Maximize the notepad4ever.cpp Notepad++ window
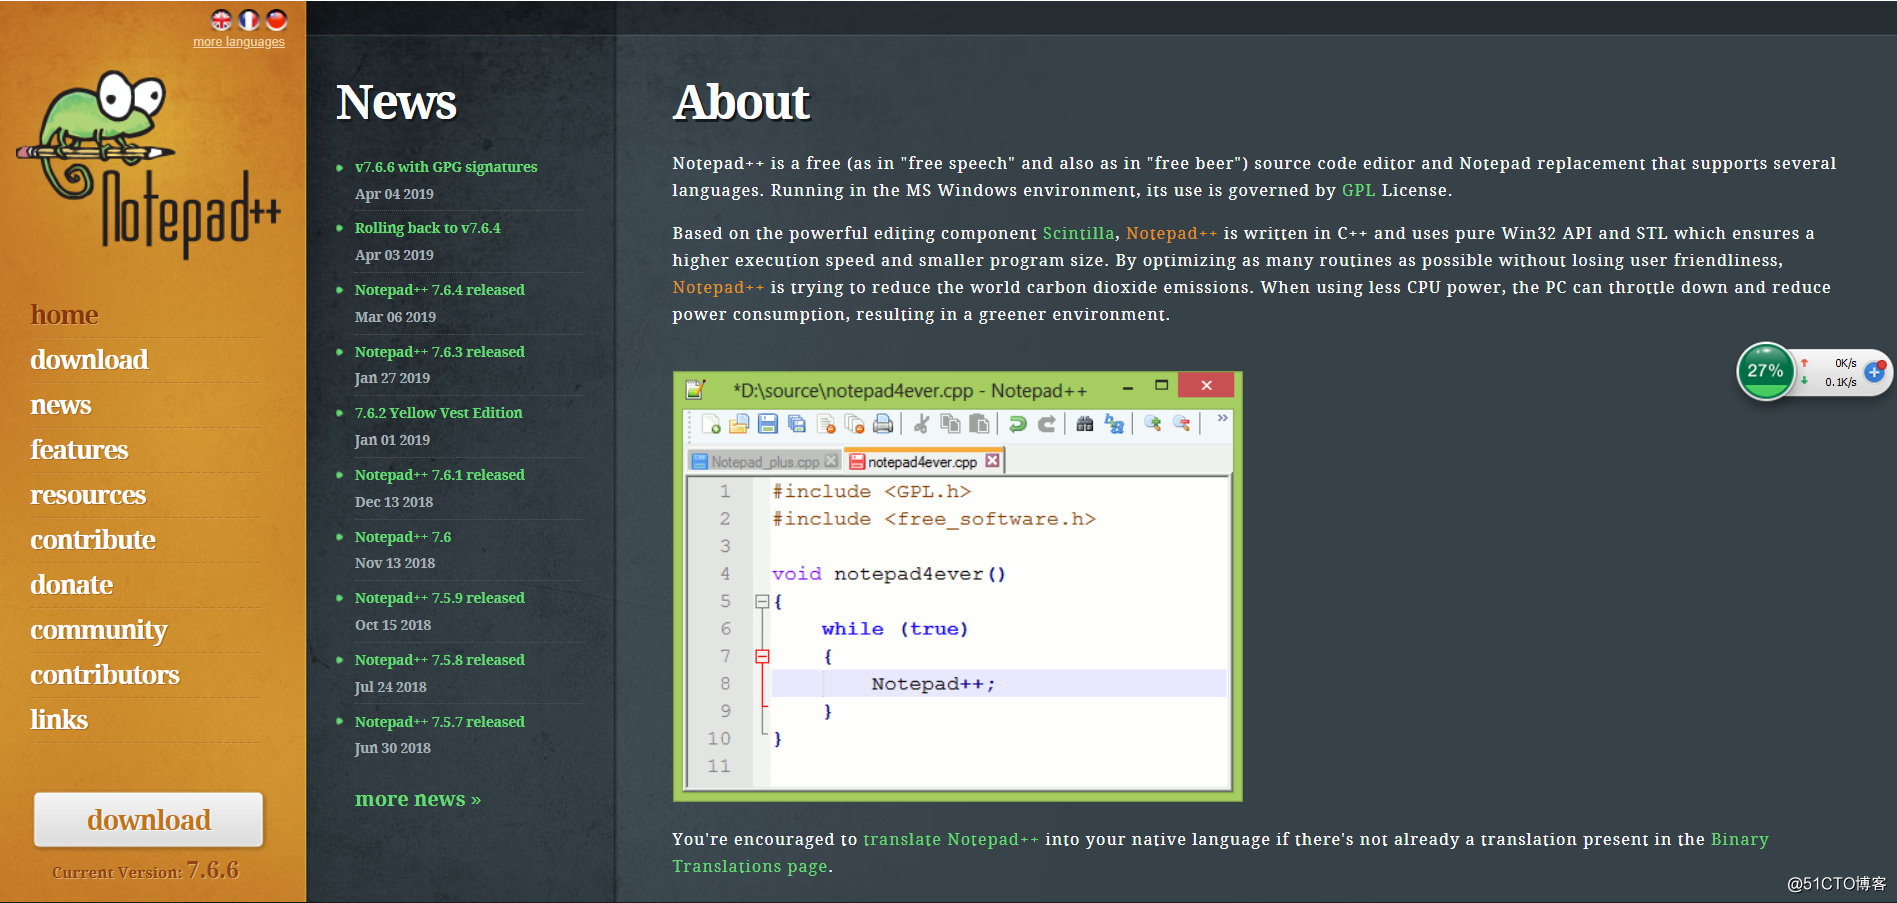Image resolution: width=1897 pixels, height=903 pixels. [1161, 385]
